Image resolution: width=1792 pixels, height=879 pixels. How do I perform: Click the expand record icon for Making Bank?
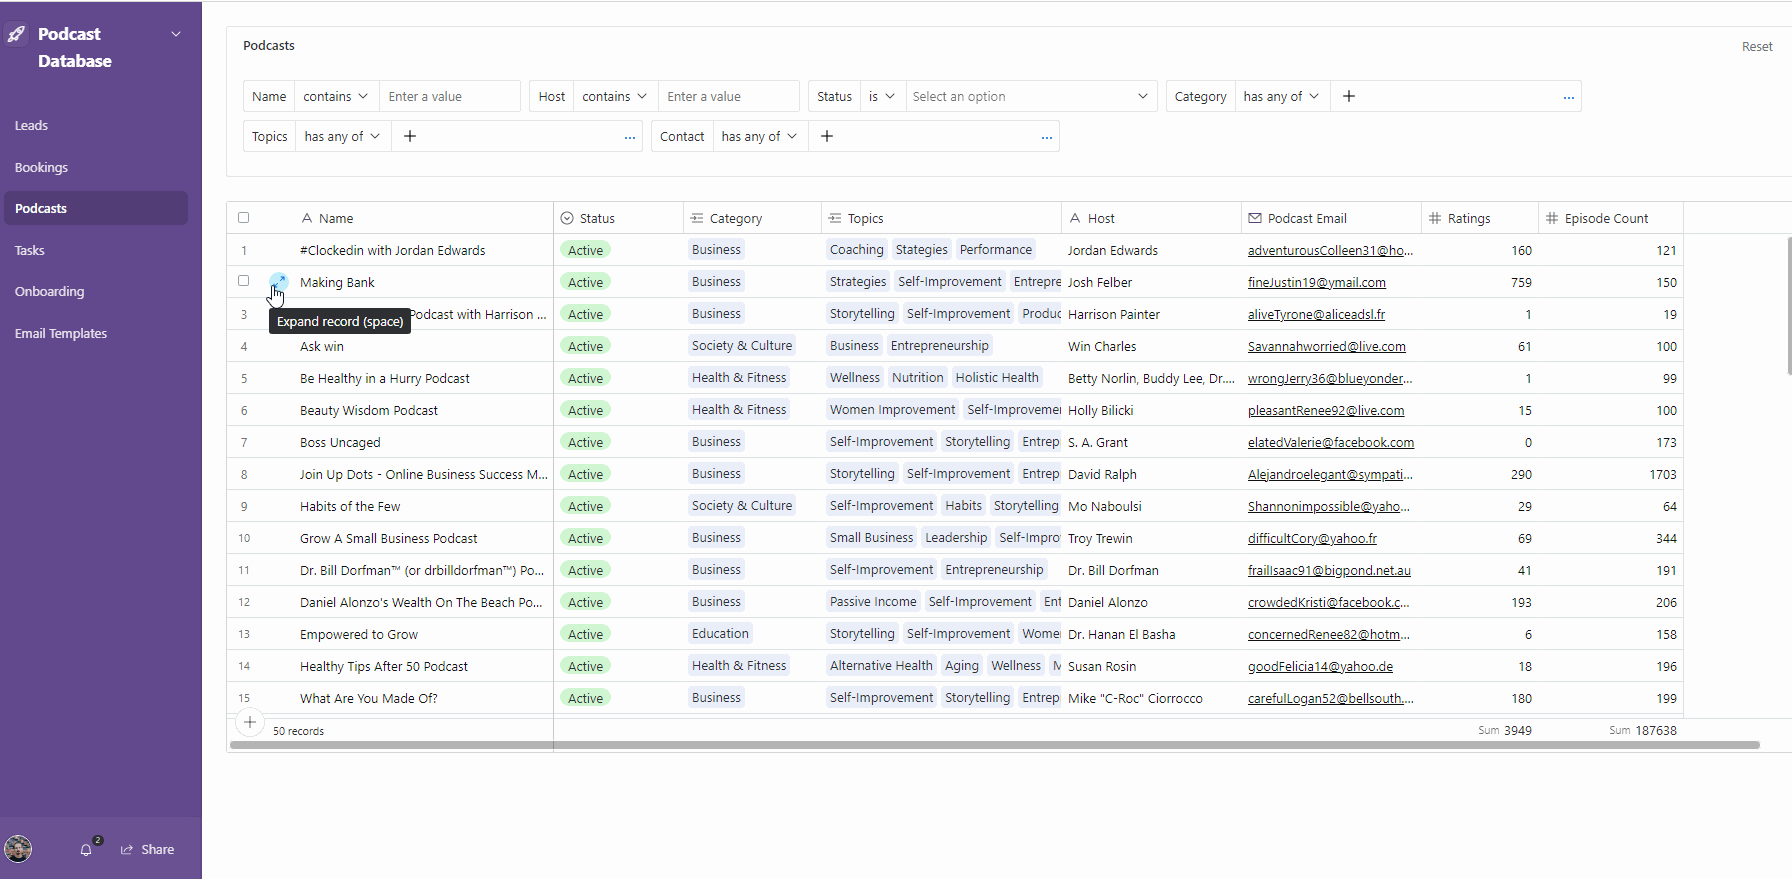tap(279, 281)
